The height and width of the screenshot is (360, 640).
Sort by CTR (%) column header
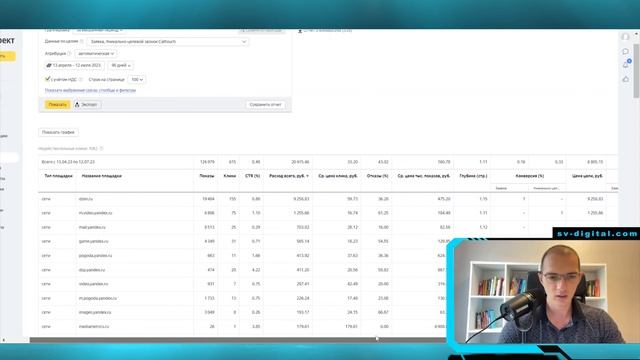(253, 176)
